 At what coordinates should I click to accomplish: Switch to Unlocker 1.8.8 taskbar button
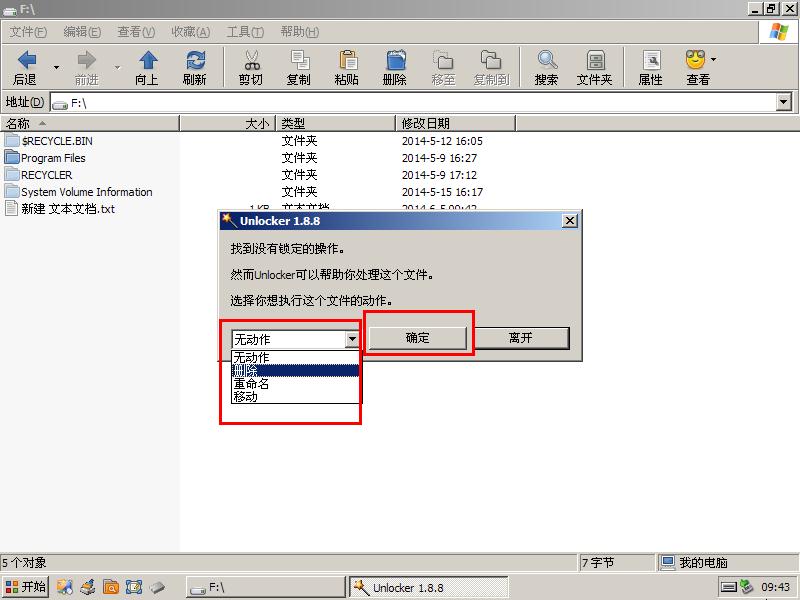coord(429,587)
